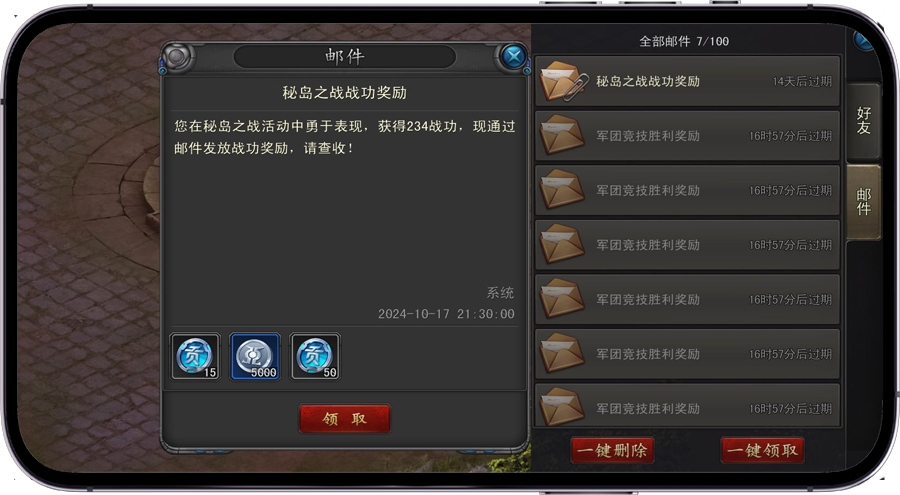This screenshot has width=900, height=495.
Task: Switch to the 好友 tab
Action: click(x=864, y=121)
